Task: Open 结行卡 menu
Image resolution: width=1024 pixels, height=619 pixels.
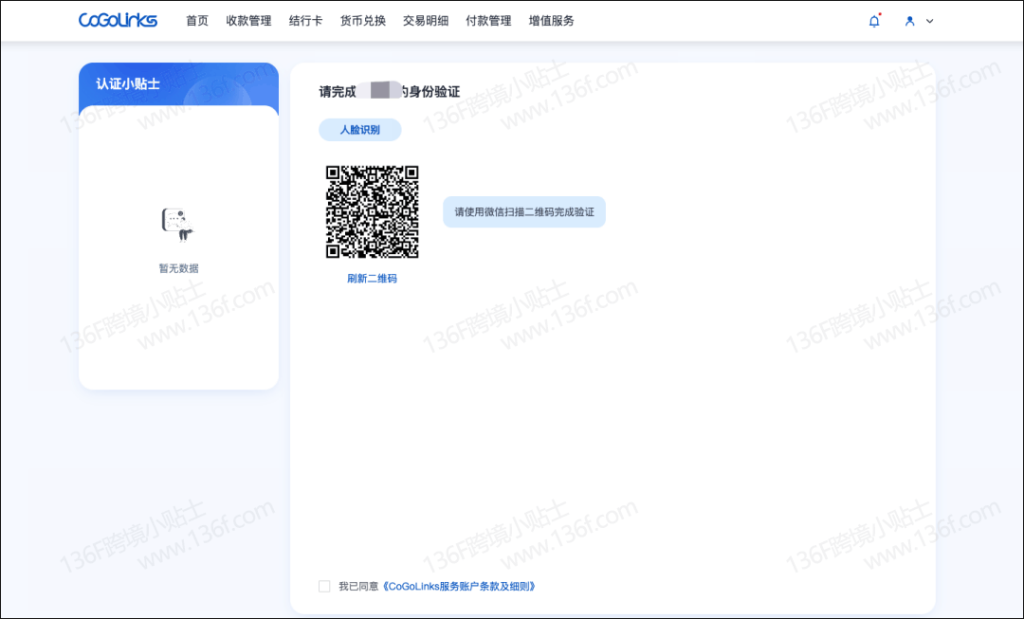Action: 306,21
